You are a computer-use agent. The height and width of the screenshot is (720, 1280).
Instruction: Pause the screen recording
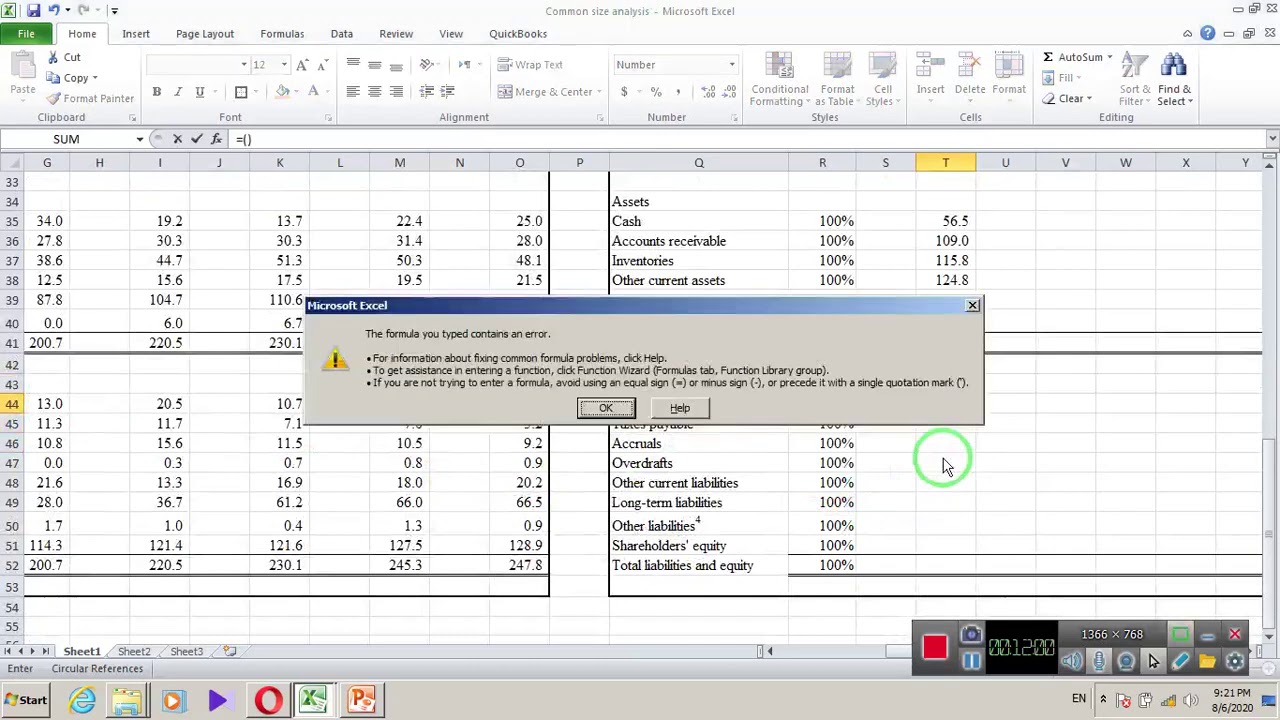click(971, 661)
